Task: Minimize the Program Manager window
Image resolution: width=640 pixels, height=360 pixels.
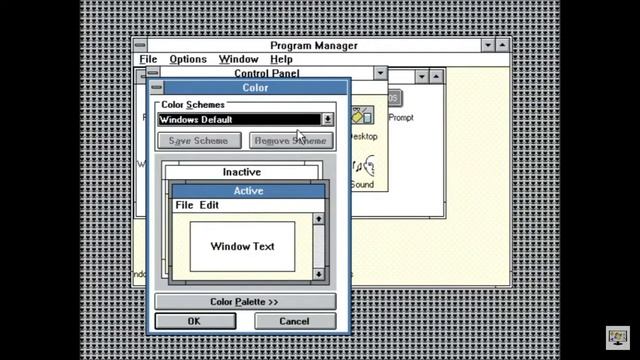Action: coord(488,45)
